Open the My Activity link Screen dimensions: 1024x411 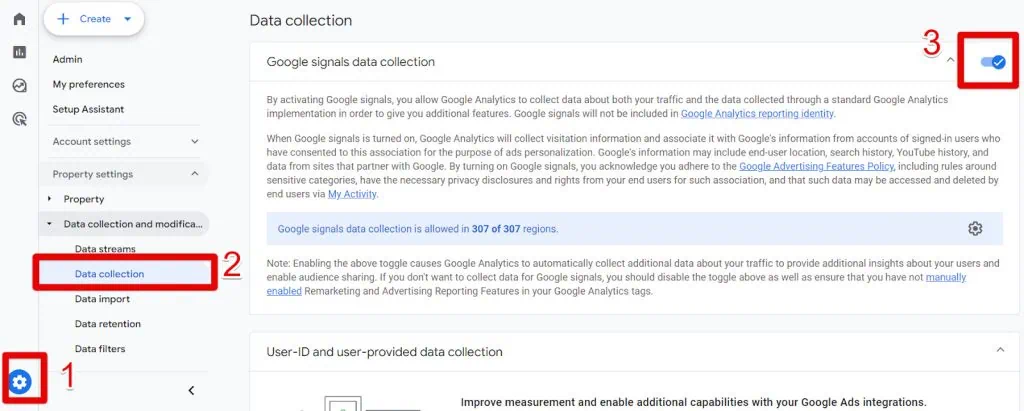352,194
